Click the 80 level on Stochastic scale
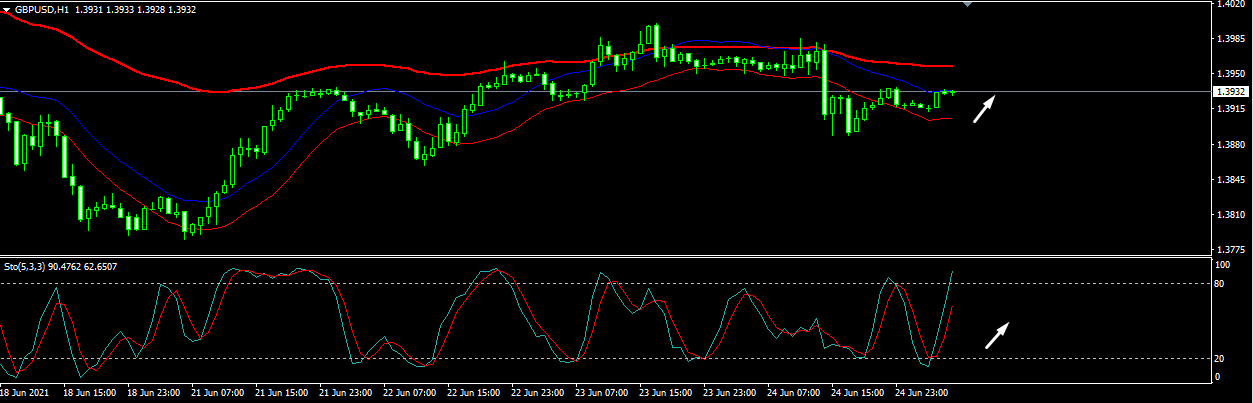 (x=1221, y=284)
